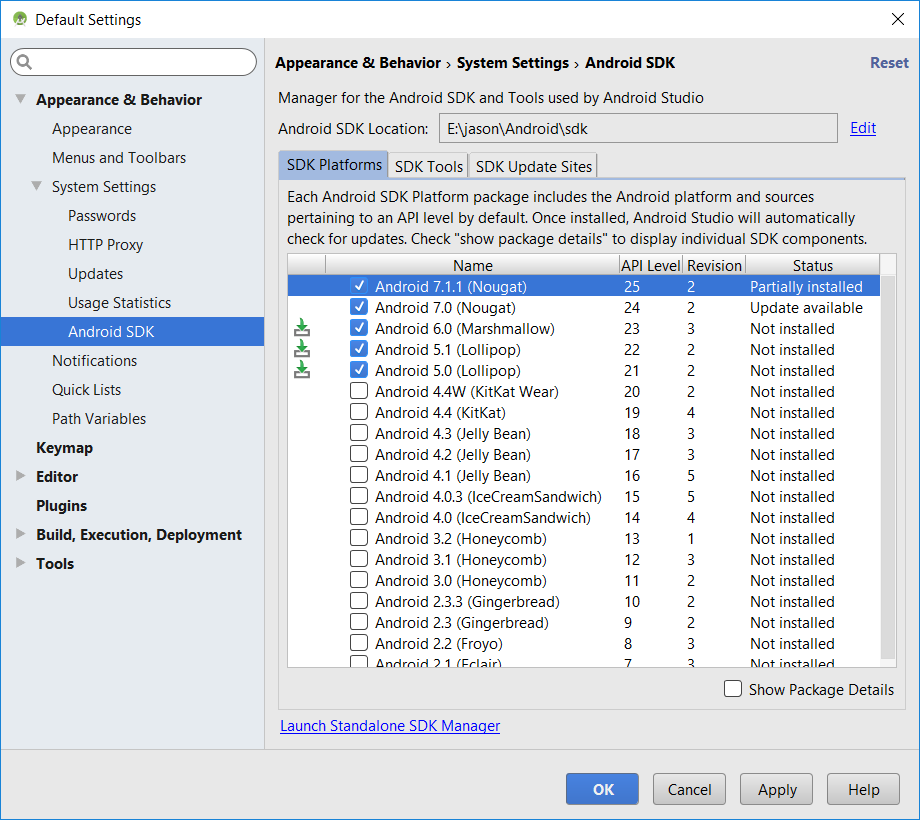Expand the Tools tree node

click(21, 563)
